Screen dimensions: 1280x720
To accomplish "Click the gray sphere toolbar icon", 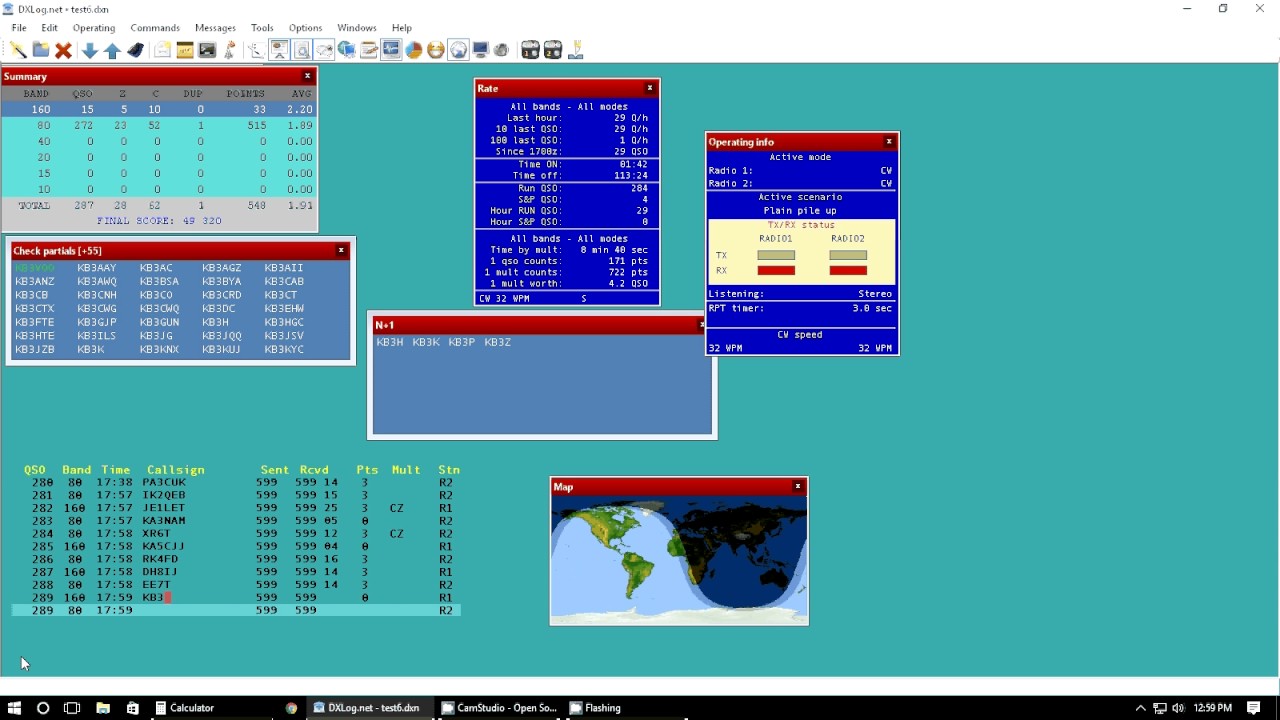I will [502, 50].
